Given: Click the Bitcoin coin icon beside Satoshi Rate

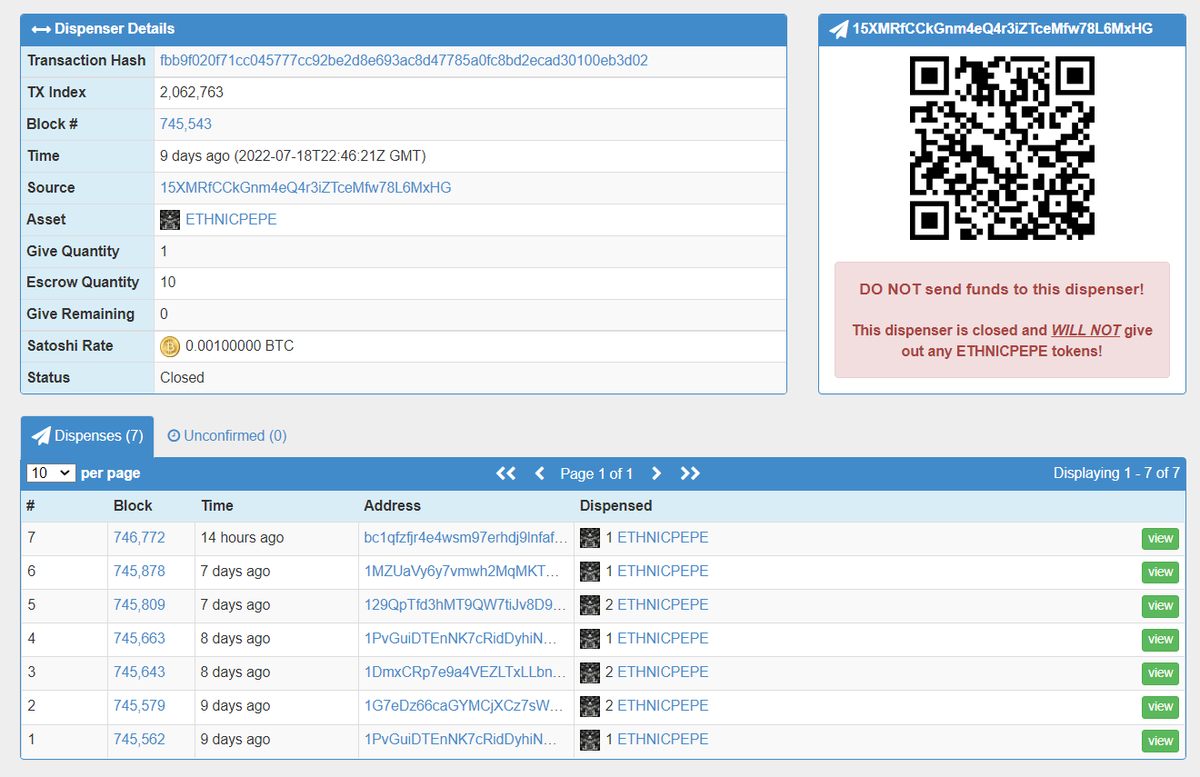Looking at the screenshot, I should click(x=170, y=346).
